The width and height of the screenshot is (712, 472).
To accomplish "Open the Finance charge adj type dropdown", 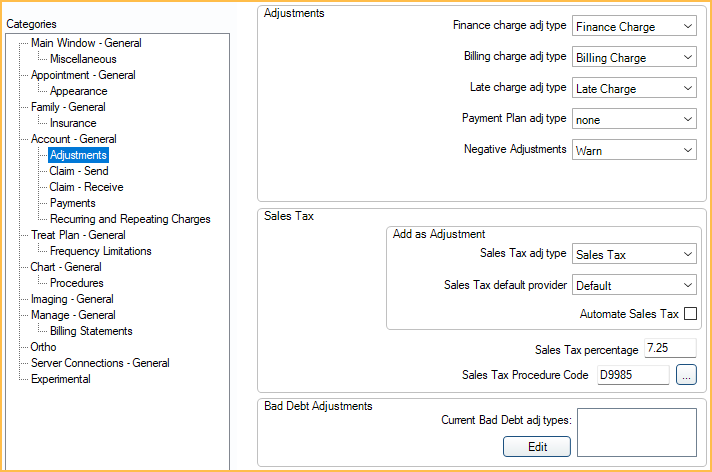I will 634,26.
